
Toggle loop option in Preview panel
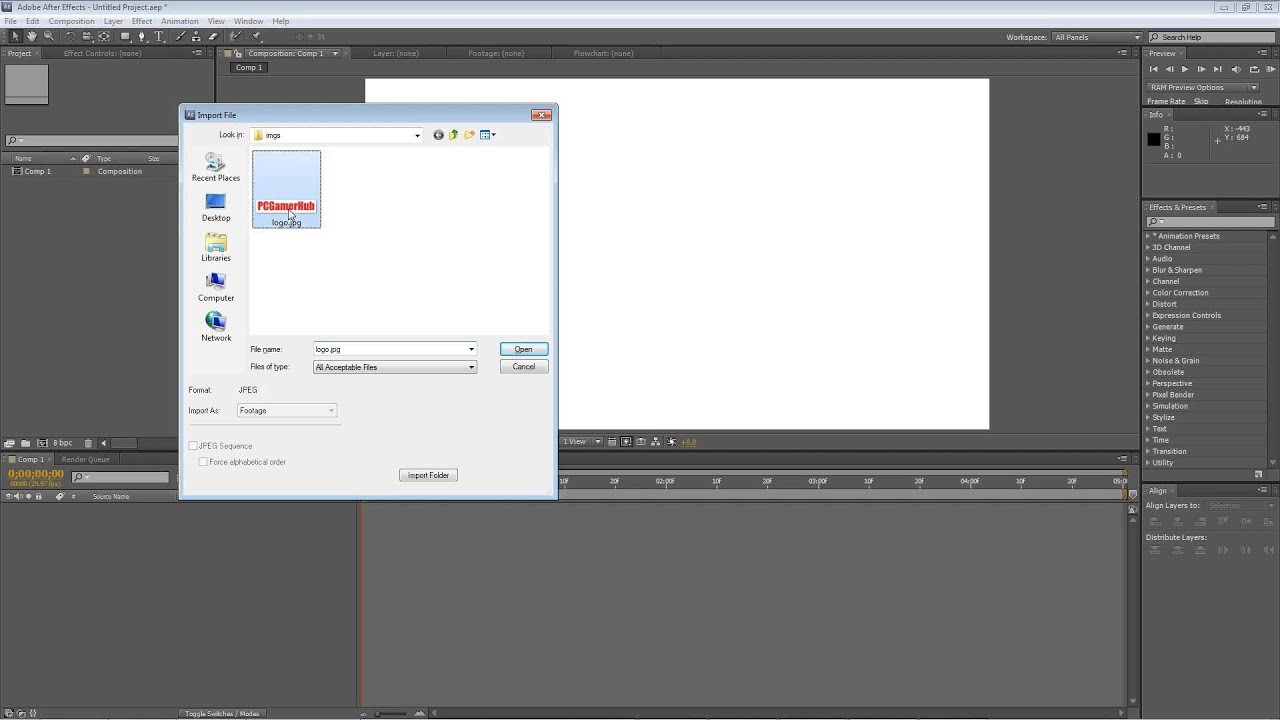[1255, 69]
